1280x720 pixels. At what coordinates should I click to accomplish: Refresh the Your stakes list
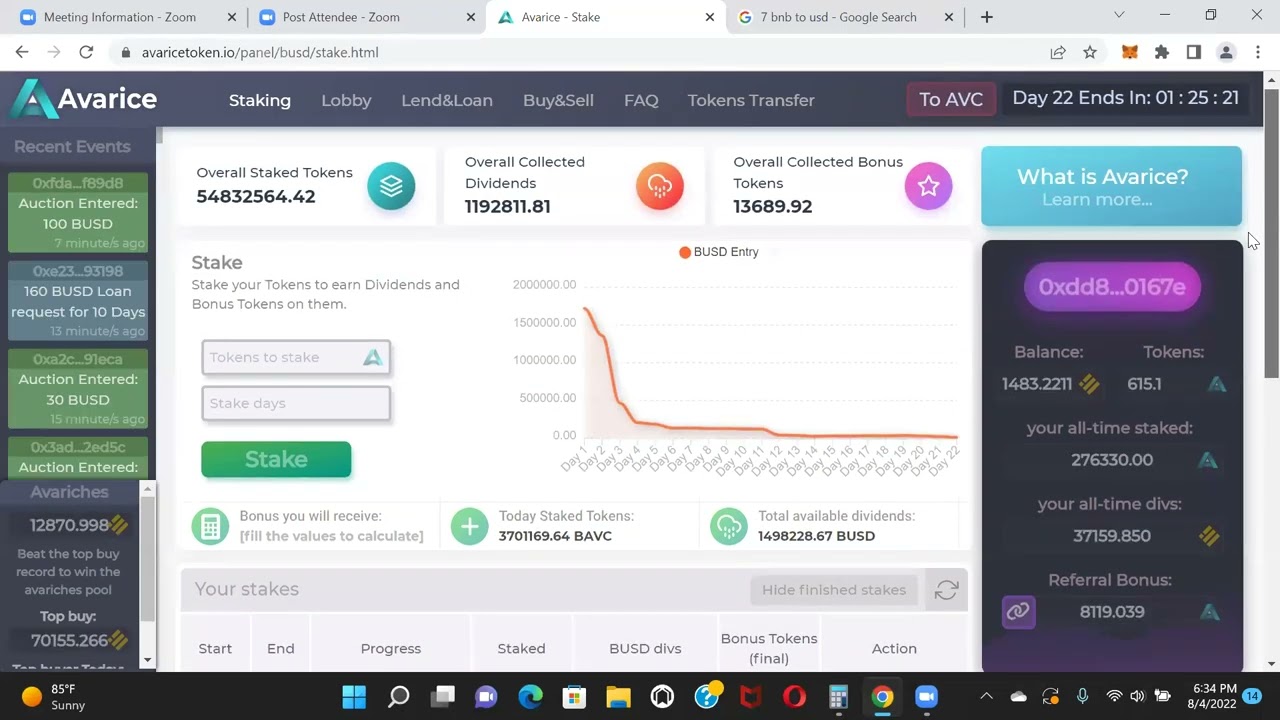(946, 590)
